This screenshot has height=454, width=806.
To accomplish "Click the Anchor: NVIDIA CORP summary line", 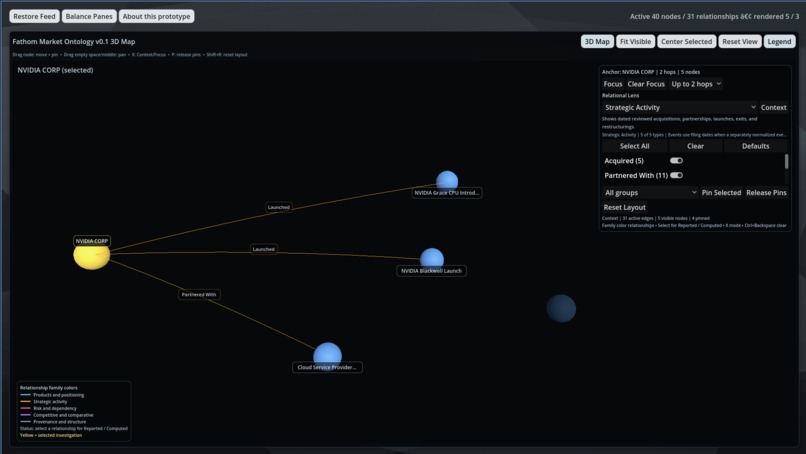I will tap(651, 72).
